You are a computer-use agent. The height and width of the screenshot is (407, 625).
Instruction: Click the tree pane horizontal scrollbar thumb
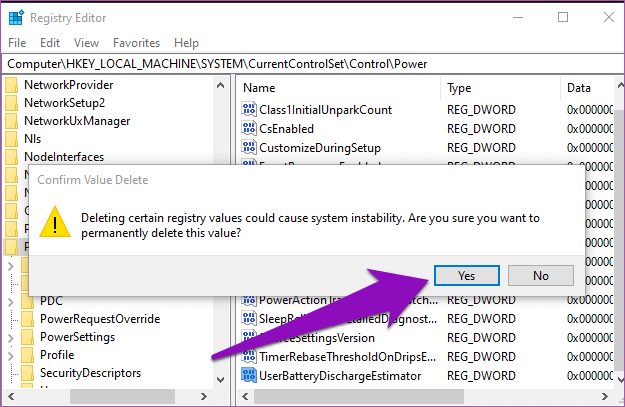[x=122, y=396]
